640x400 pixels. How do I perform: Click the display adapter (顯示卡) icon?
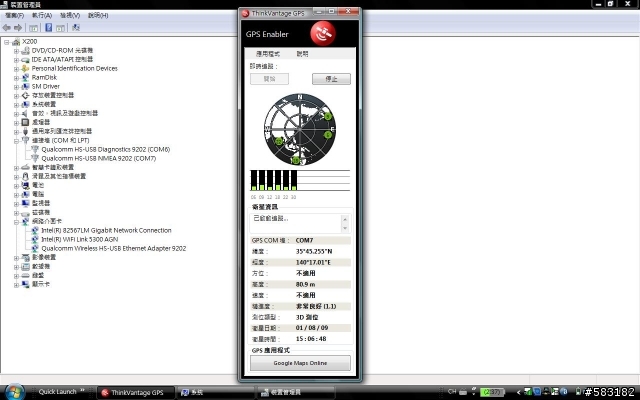[x=25, y=284]
